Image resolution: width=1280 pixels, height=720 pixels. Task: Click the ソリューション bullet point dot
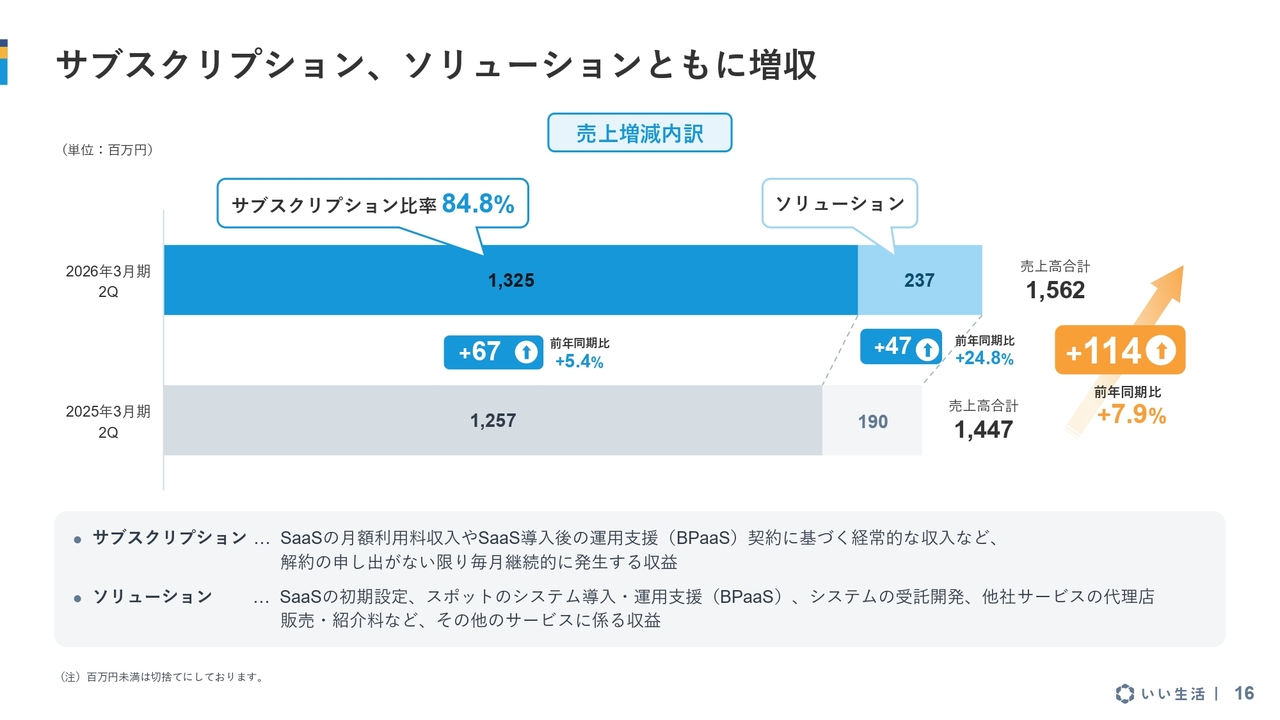coord(77,598)
